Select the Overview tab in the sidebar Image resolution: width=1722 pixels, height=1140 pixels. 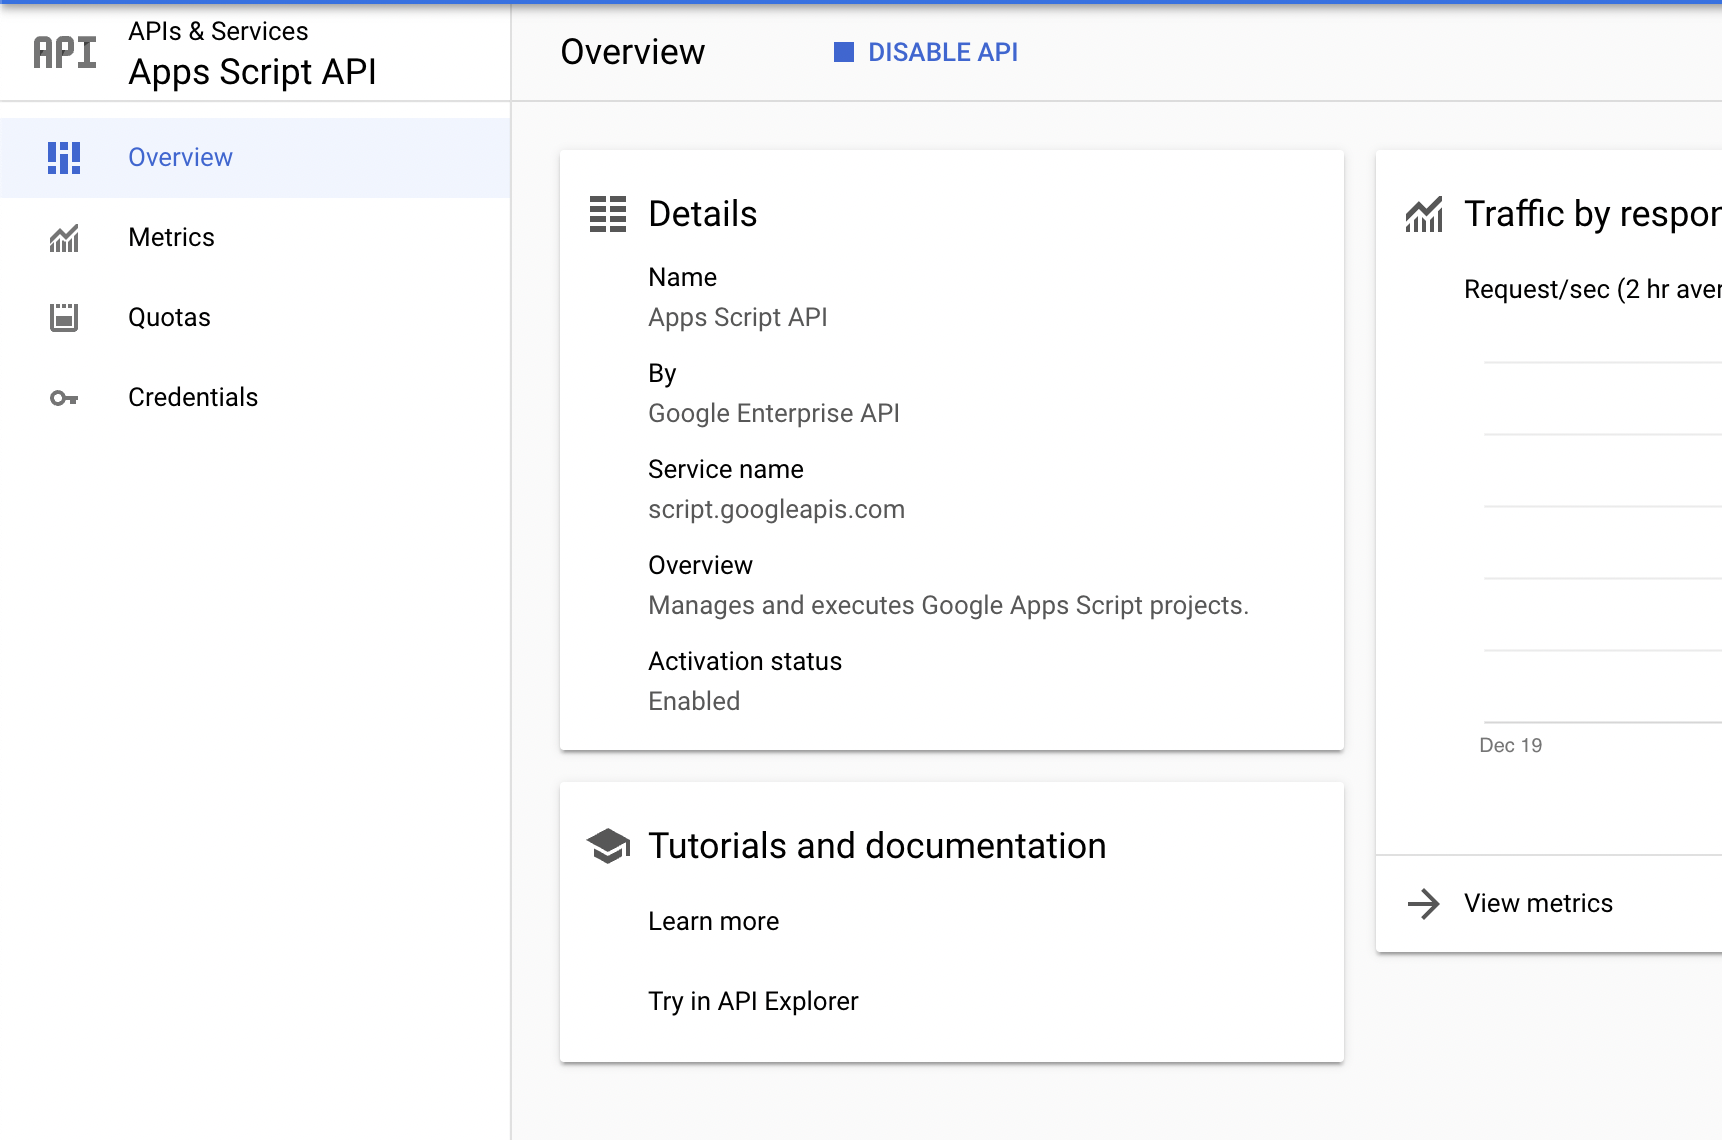point(180,157)
